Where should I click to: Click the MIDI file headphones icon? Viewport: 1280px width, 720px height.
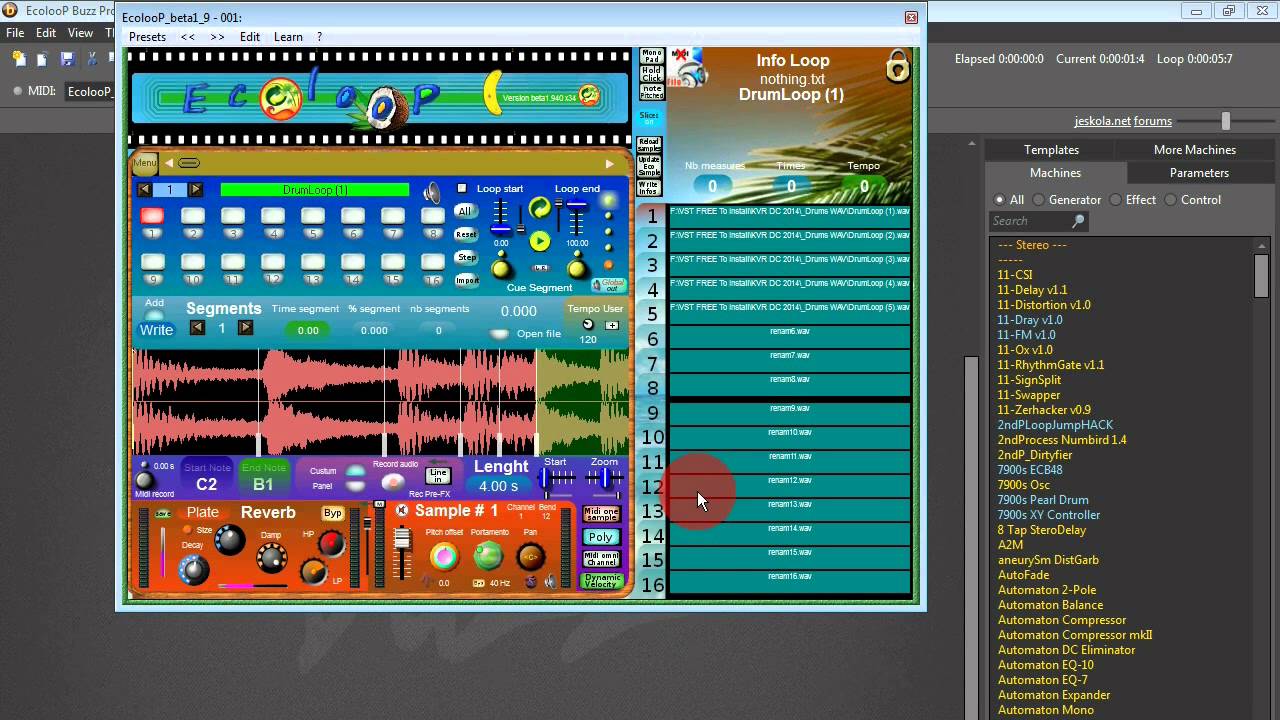pos(688,68)
